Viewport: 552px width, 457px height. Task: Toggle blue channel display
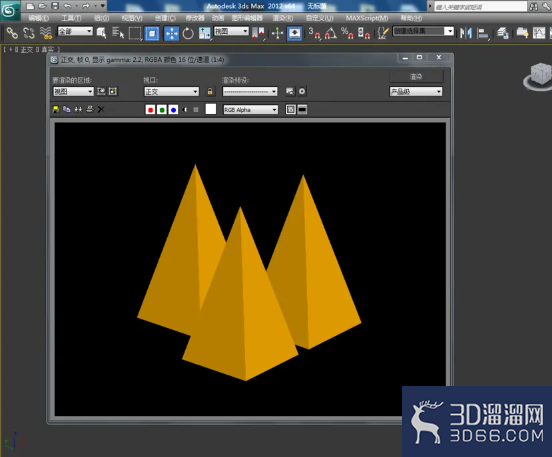(173, 110)
